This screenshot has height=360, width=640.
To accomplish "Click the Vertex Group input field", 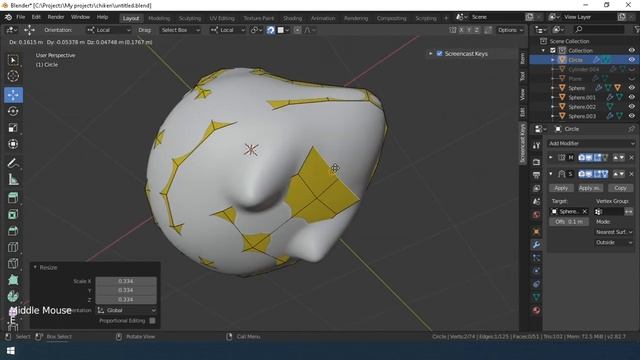I will (x=609, y=211).
